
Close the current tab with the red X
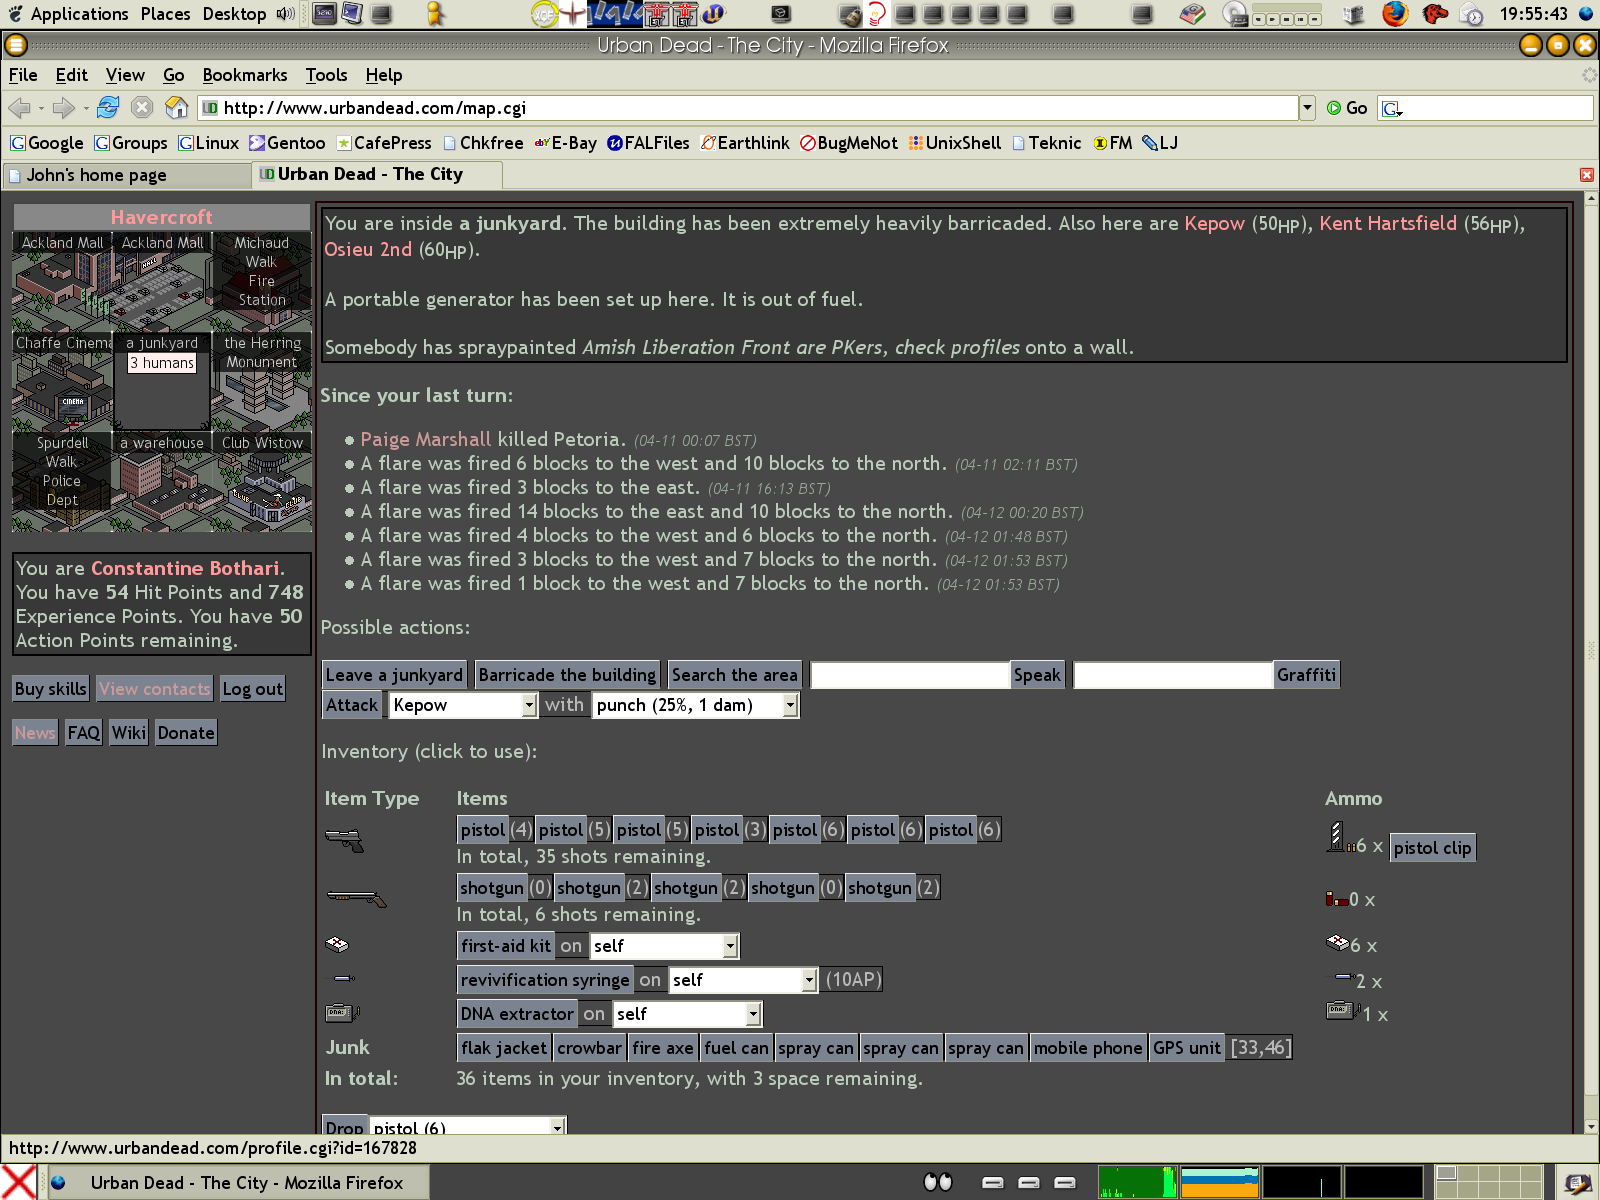pos(1586,175)
